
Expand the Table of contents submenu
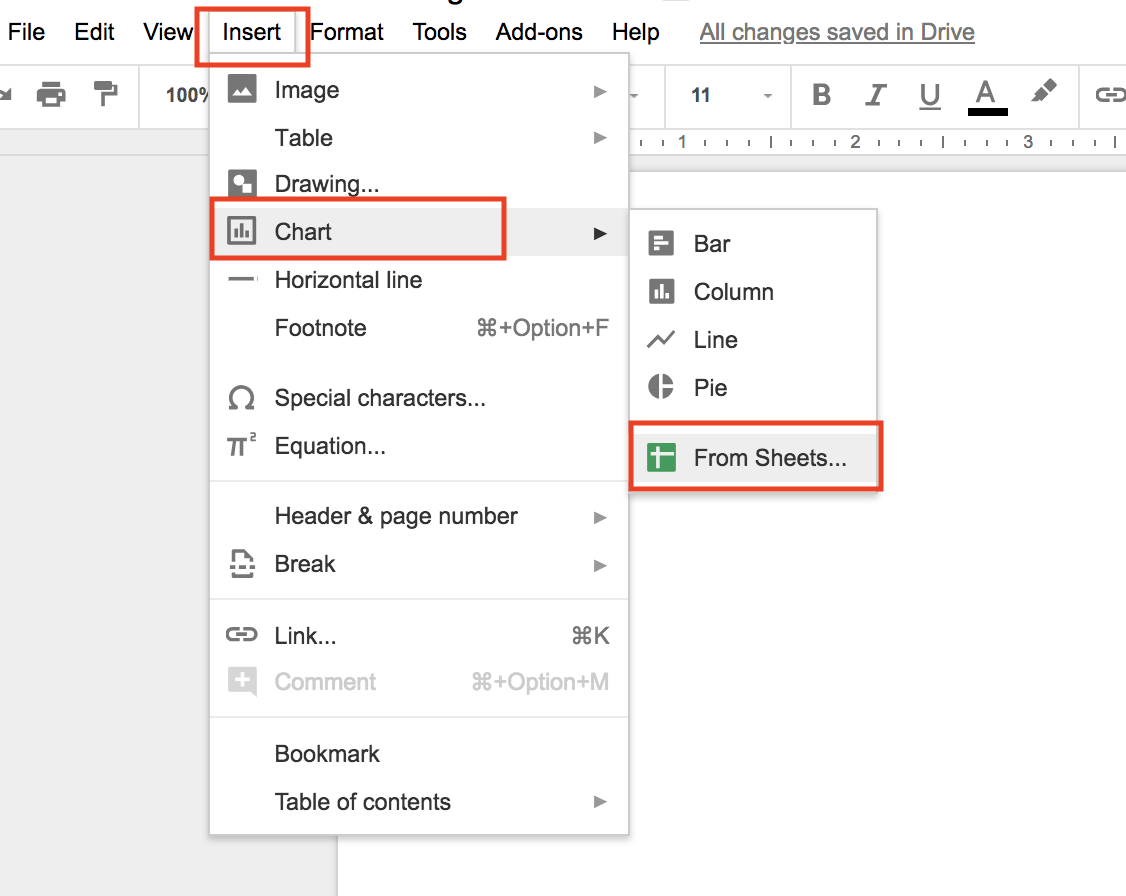[x=363, y=801]
